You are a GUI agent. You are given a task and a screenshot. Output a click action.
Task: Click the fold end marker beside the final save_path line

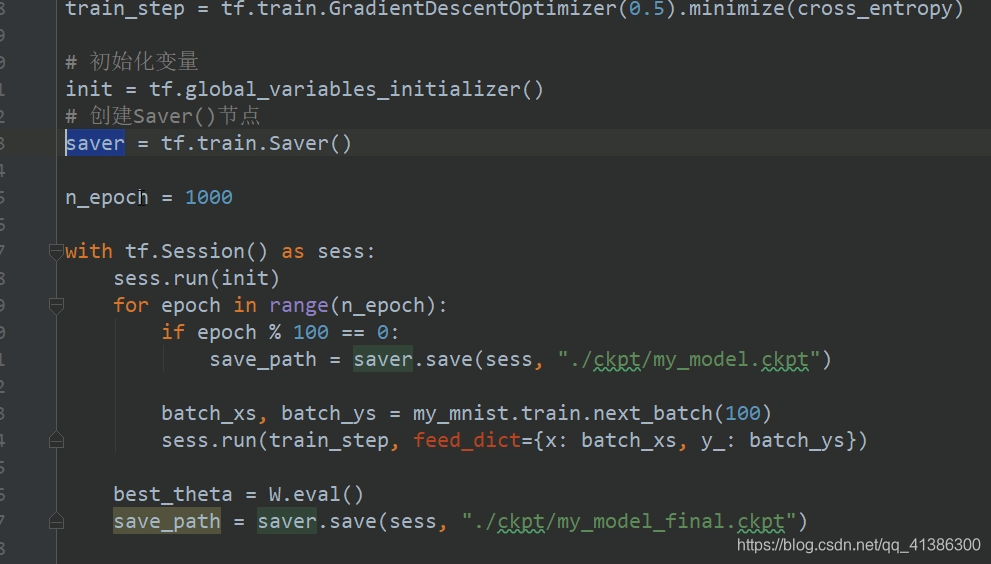(x=56, y=521)
